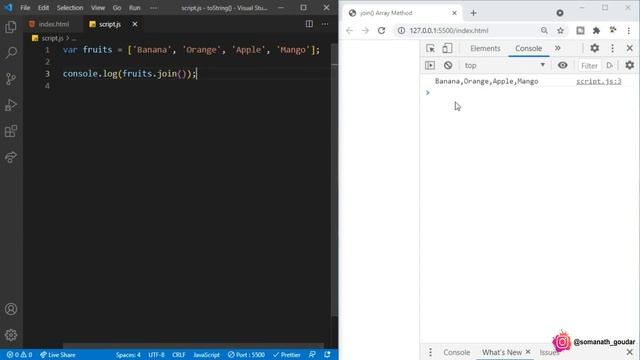
Task: Create live expression with eye icon
Action: (562, 65)
